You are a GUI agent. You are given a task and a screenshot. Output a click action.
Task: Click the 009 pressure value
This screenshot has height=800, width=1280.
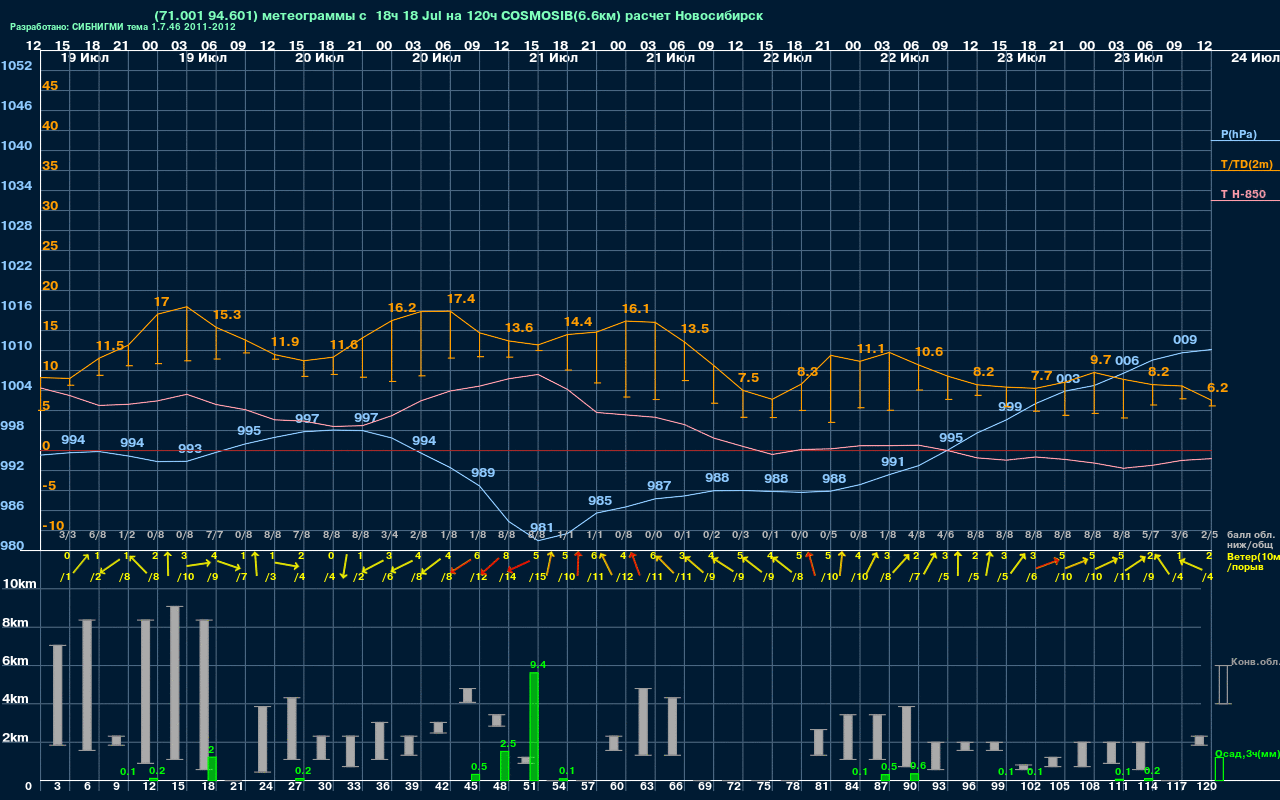click(x=1185, y=340)
